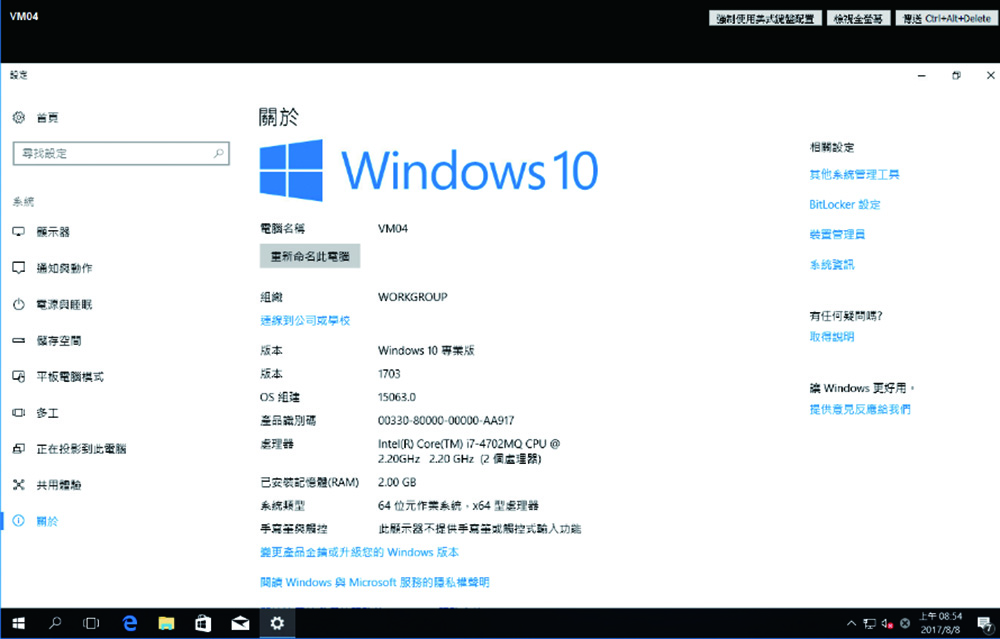The height and width of the screenshot is (639, 1000).
Task: Minimize the Settings window
Action: (922, 75)
